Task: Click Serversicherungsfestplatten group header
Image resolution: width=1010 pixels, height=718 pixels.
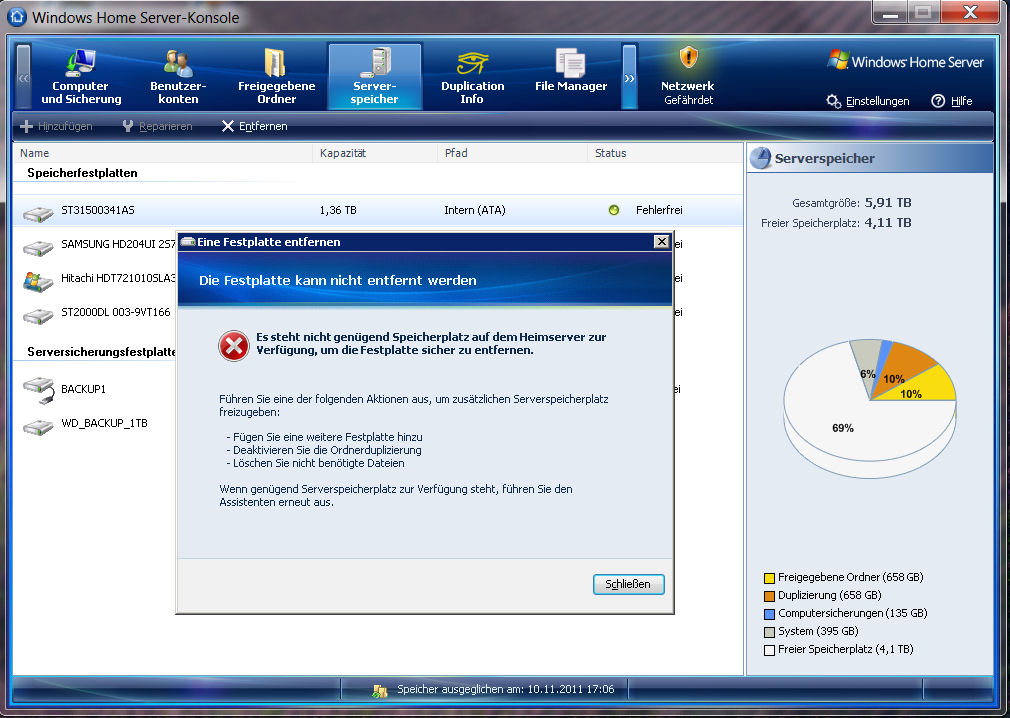Action: tap(101, 352)
